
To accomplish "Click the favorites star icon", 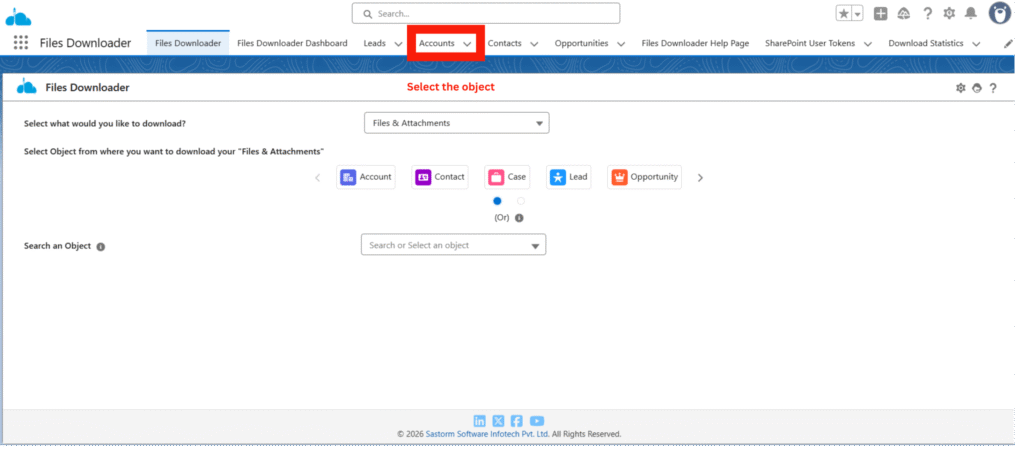I will 844,14.
